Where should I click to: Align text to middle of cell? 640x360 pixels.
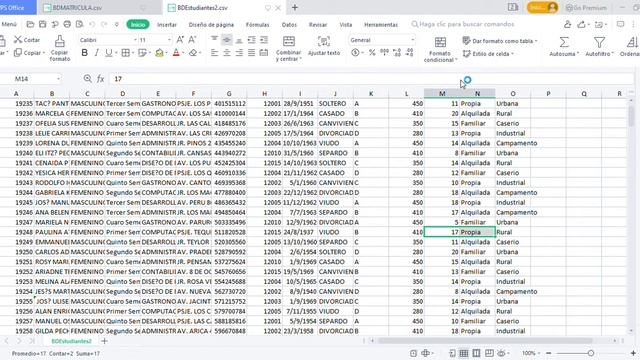tap(227, 40)
